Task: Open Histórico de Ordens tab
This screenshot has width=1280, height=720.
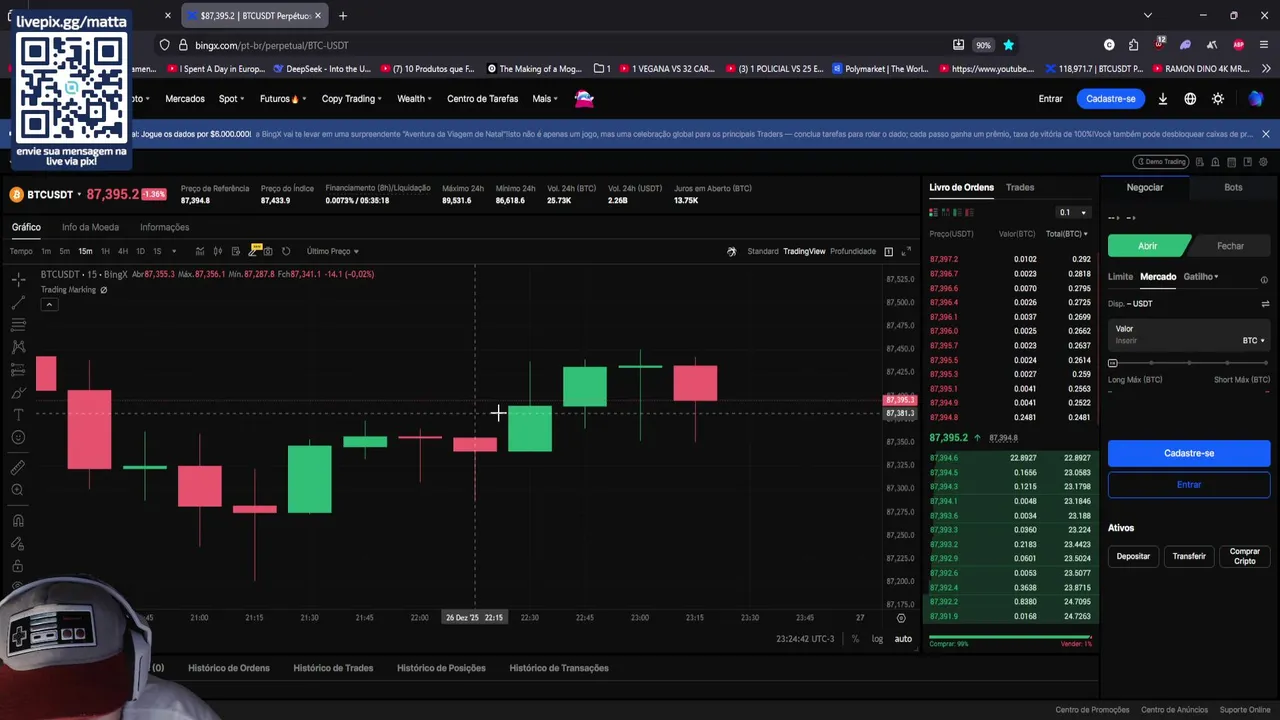Action: click(229, 668)
